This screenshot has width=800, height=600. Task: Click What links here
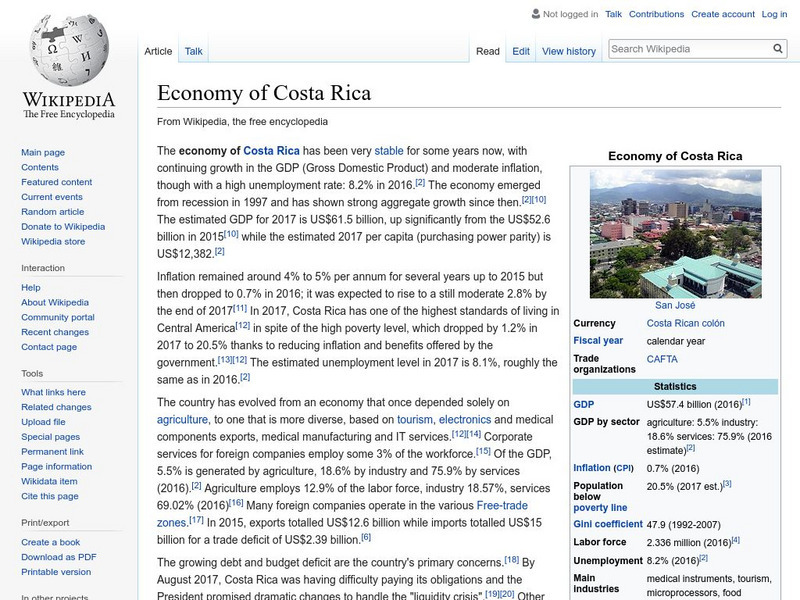[53, 392]
